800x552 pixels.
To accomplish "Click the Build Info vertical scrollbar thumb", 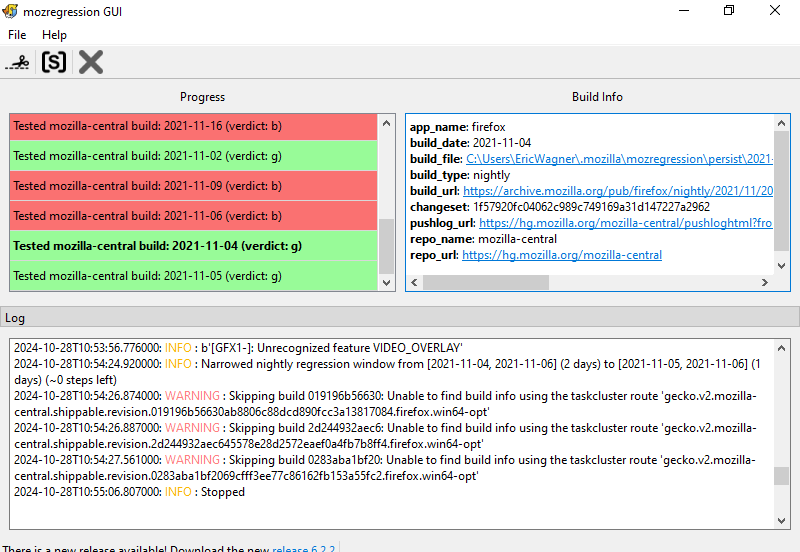I will coord(781,191).
